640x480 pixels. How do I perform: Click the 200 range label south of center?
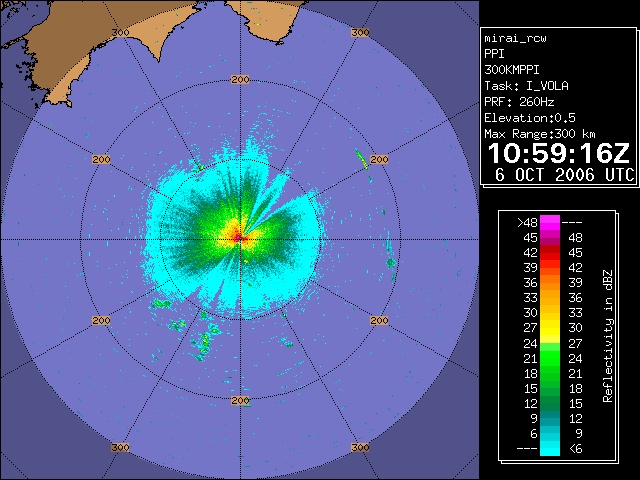240,401
